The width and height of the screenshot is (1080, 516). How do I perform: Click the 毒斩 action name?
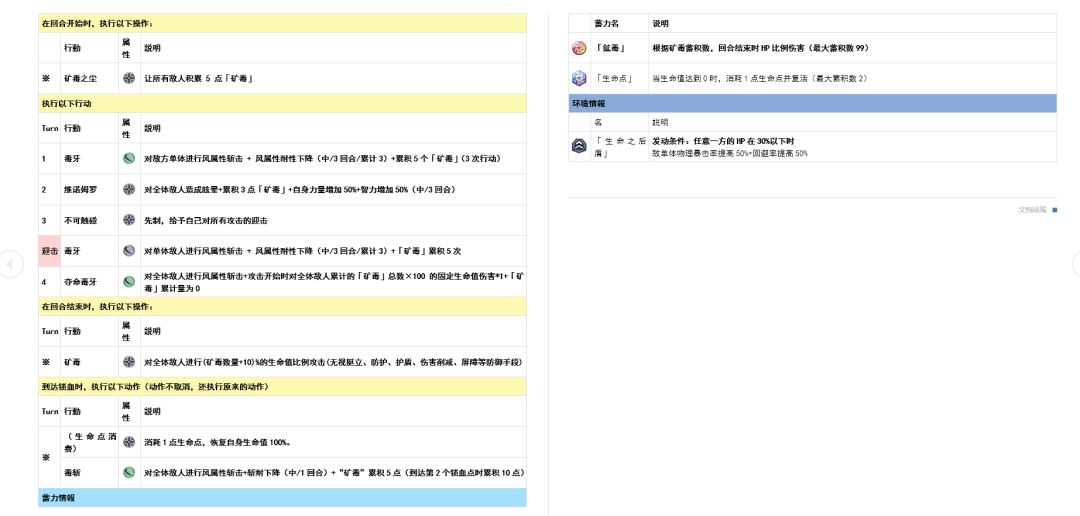point(72,473)
